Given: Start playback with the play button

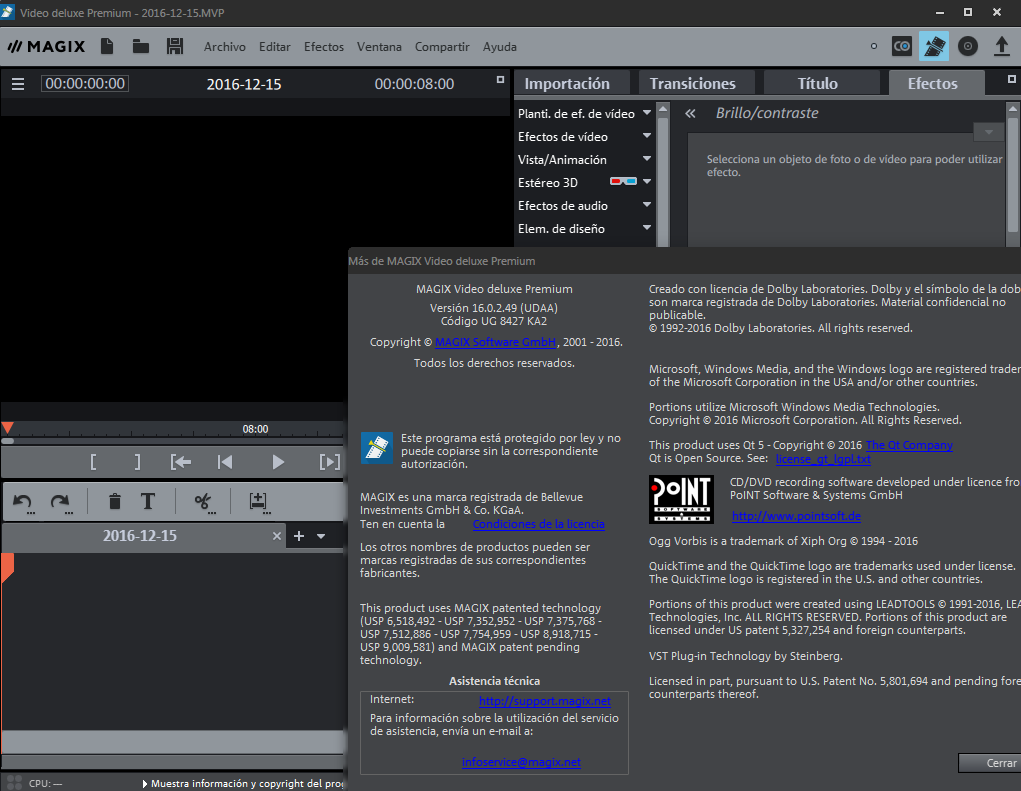Looking at the screenshot, I should 278,462.
